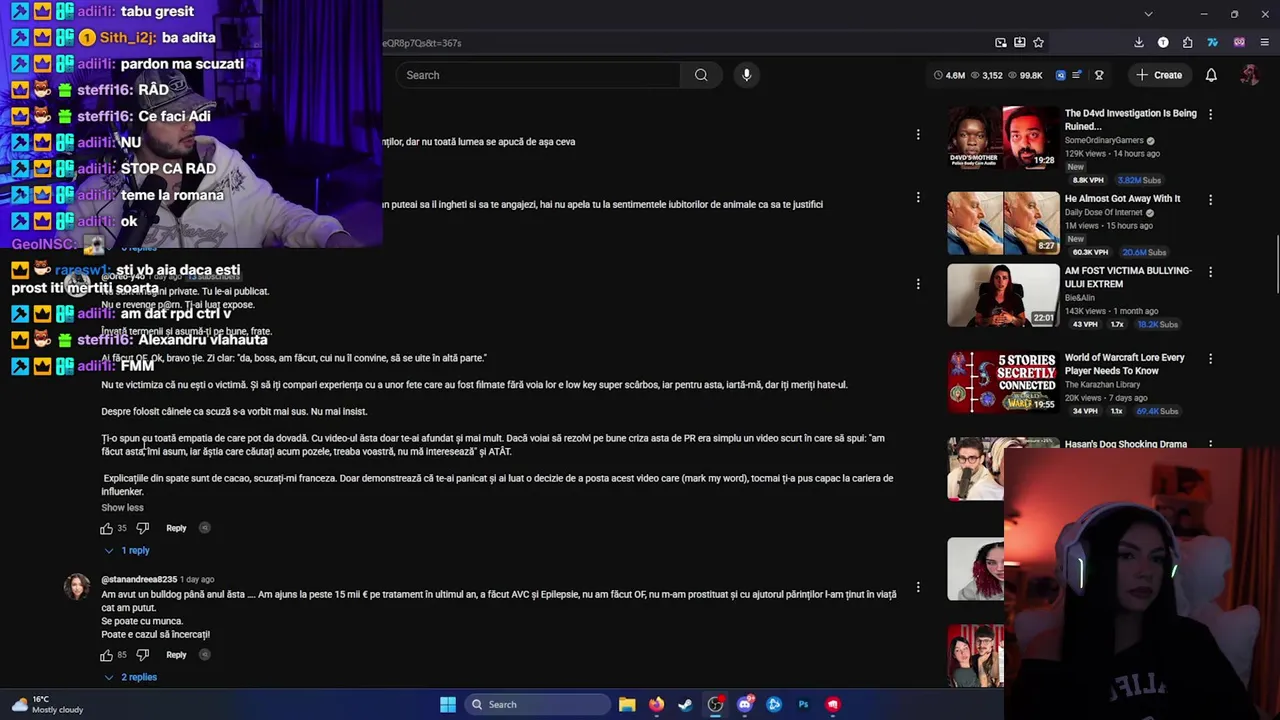Image resolution: width=1280 pixels, height=720 pixels.
Task: Expand the 2 replies thread
Action: 130,677
